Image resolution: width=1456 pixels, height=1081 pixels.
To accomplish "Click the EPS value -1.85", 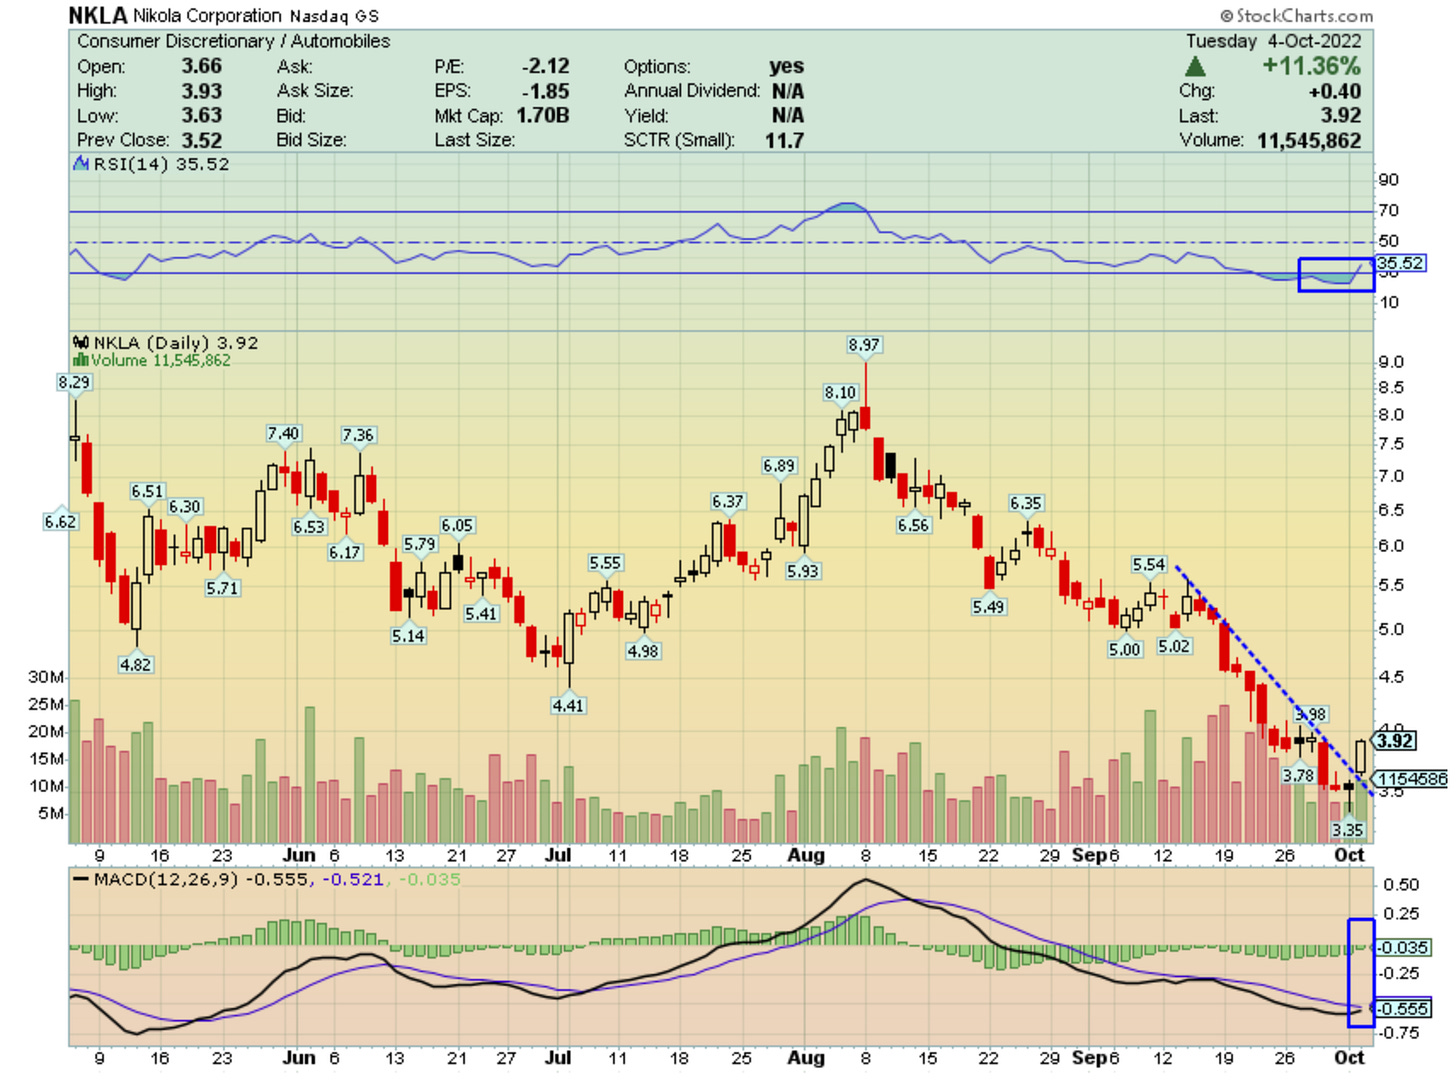I will click(545, 91).
